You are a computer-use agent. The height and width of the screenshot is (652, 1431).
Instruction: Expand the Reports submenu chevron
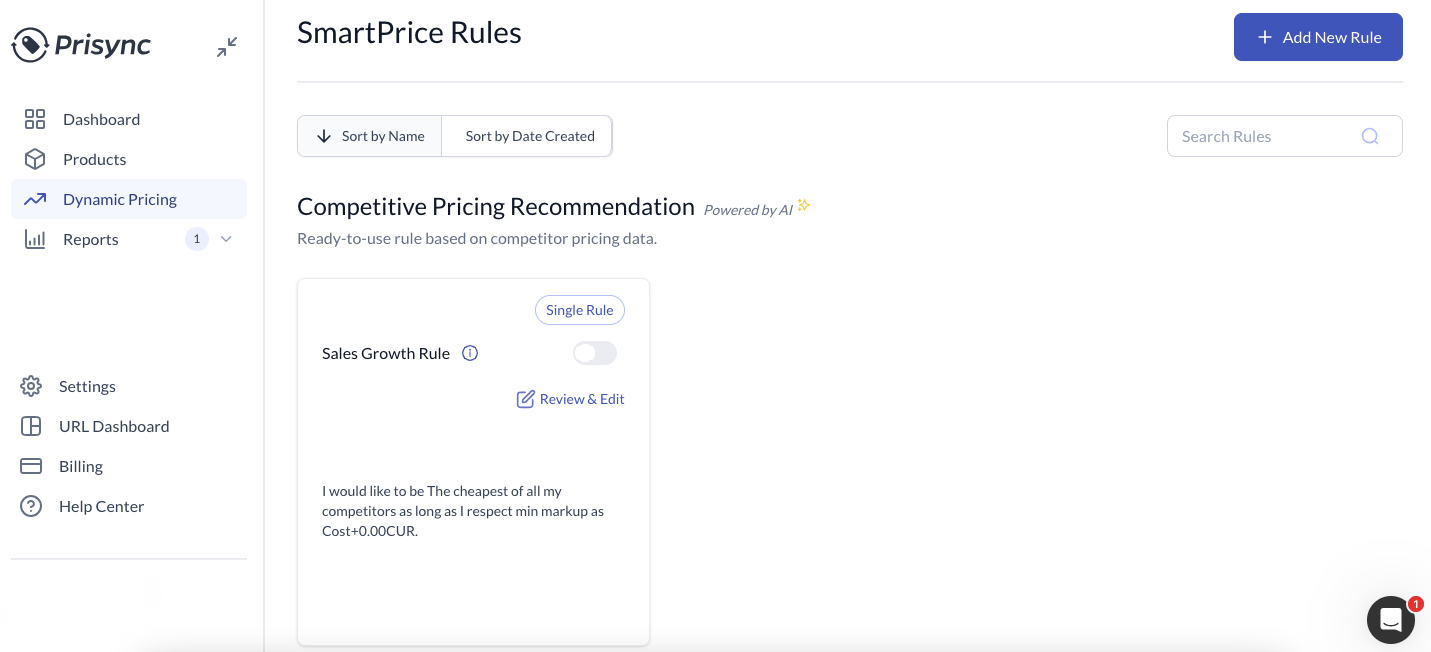point(226,239)
